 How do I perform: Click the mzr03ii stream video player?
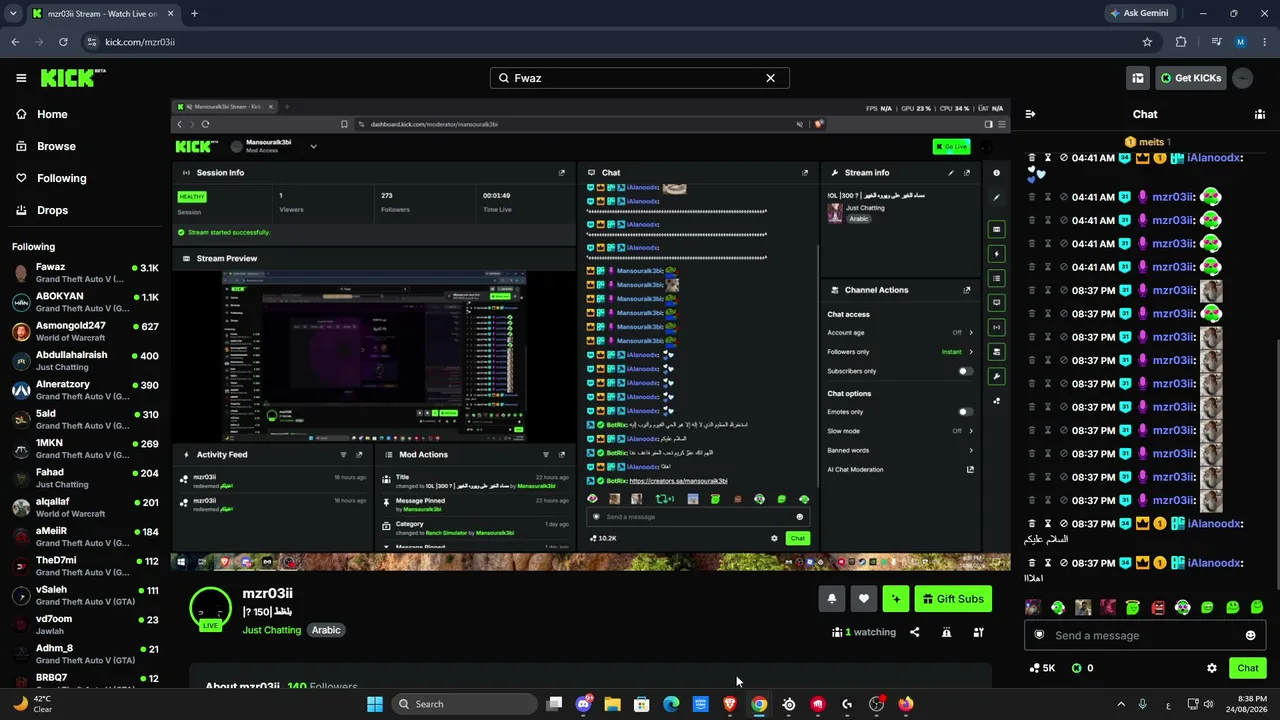(590, 335)
